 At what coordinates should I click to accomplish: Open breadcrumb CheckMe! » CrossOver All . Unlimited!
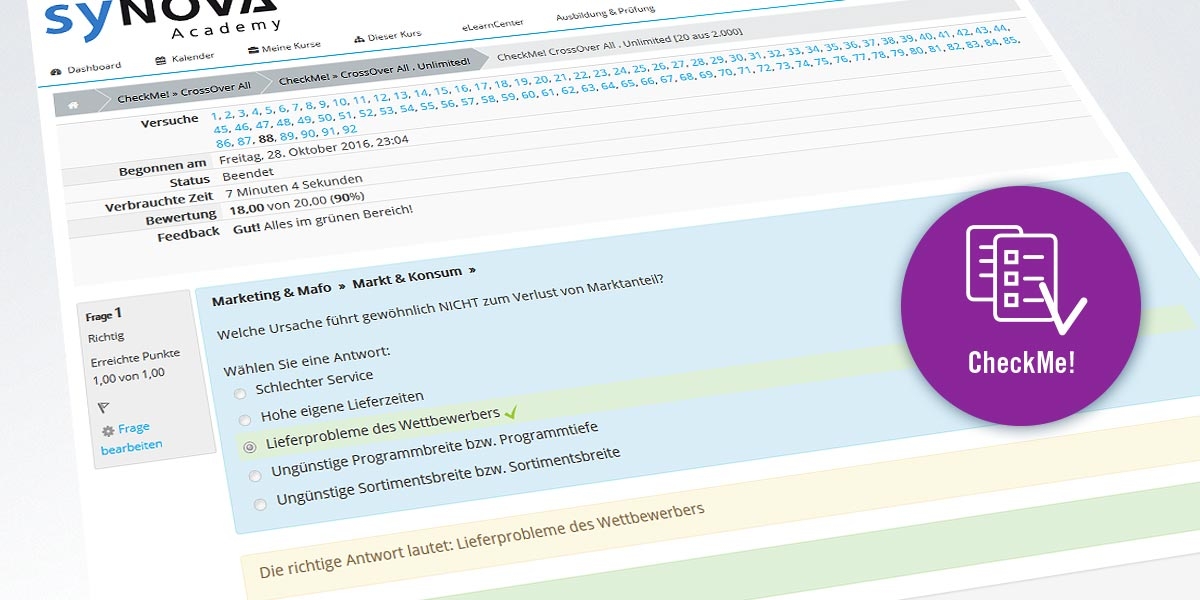375,72
